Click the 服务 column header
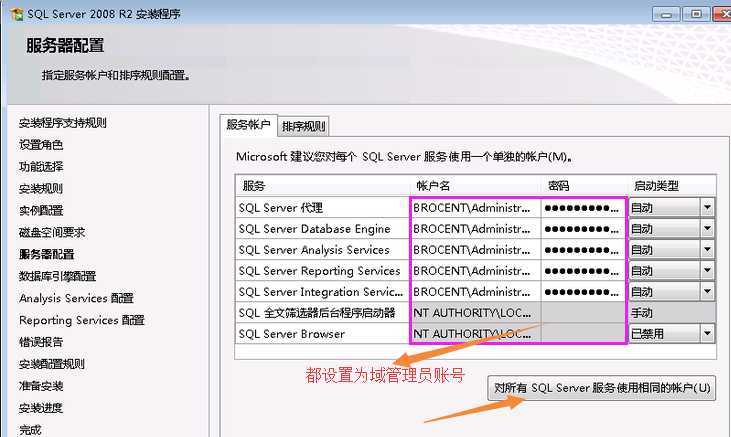731x437 pixels. coord(323,186)
